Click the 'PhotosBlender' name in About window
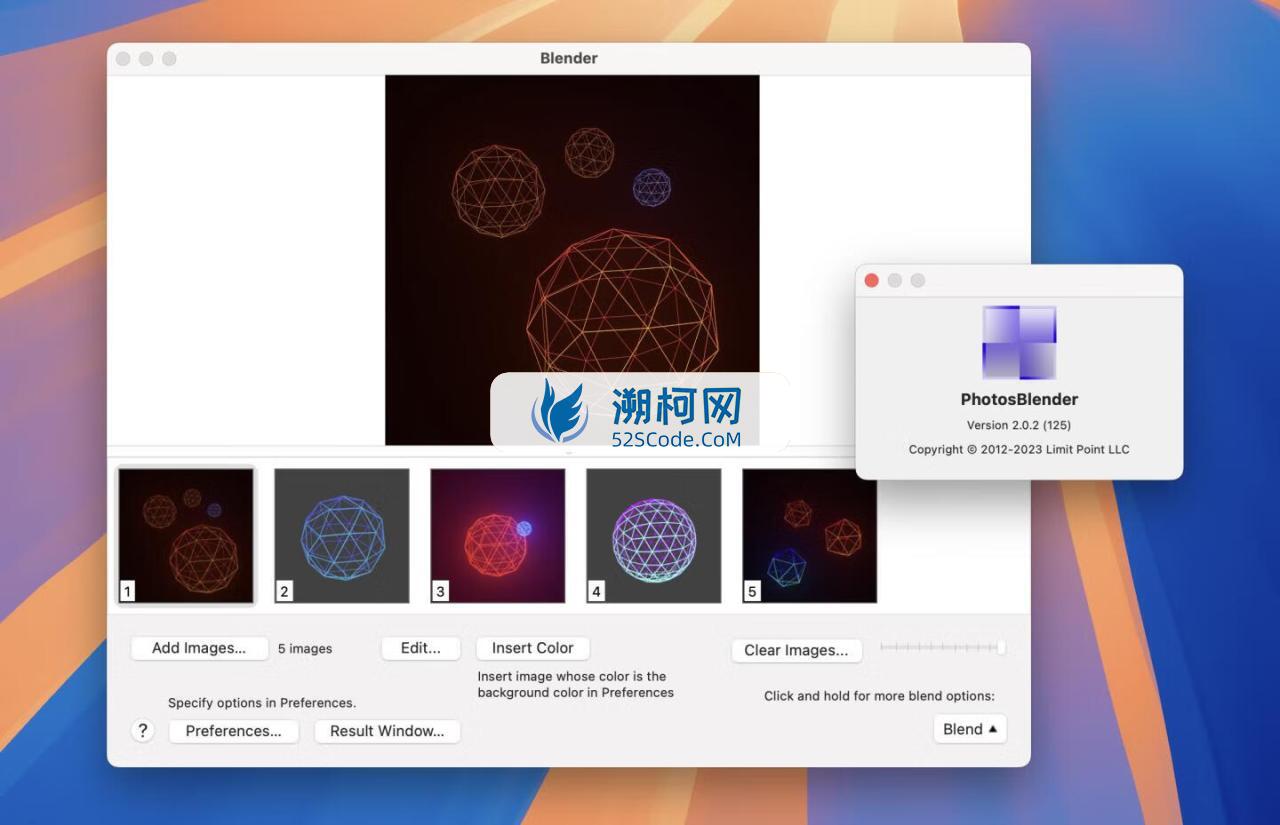This screenshot has width=1280, height=825. pos(1019,399)
